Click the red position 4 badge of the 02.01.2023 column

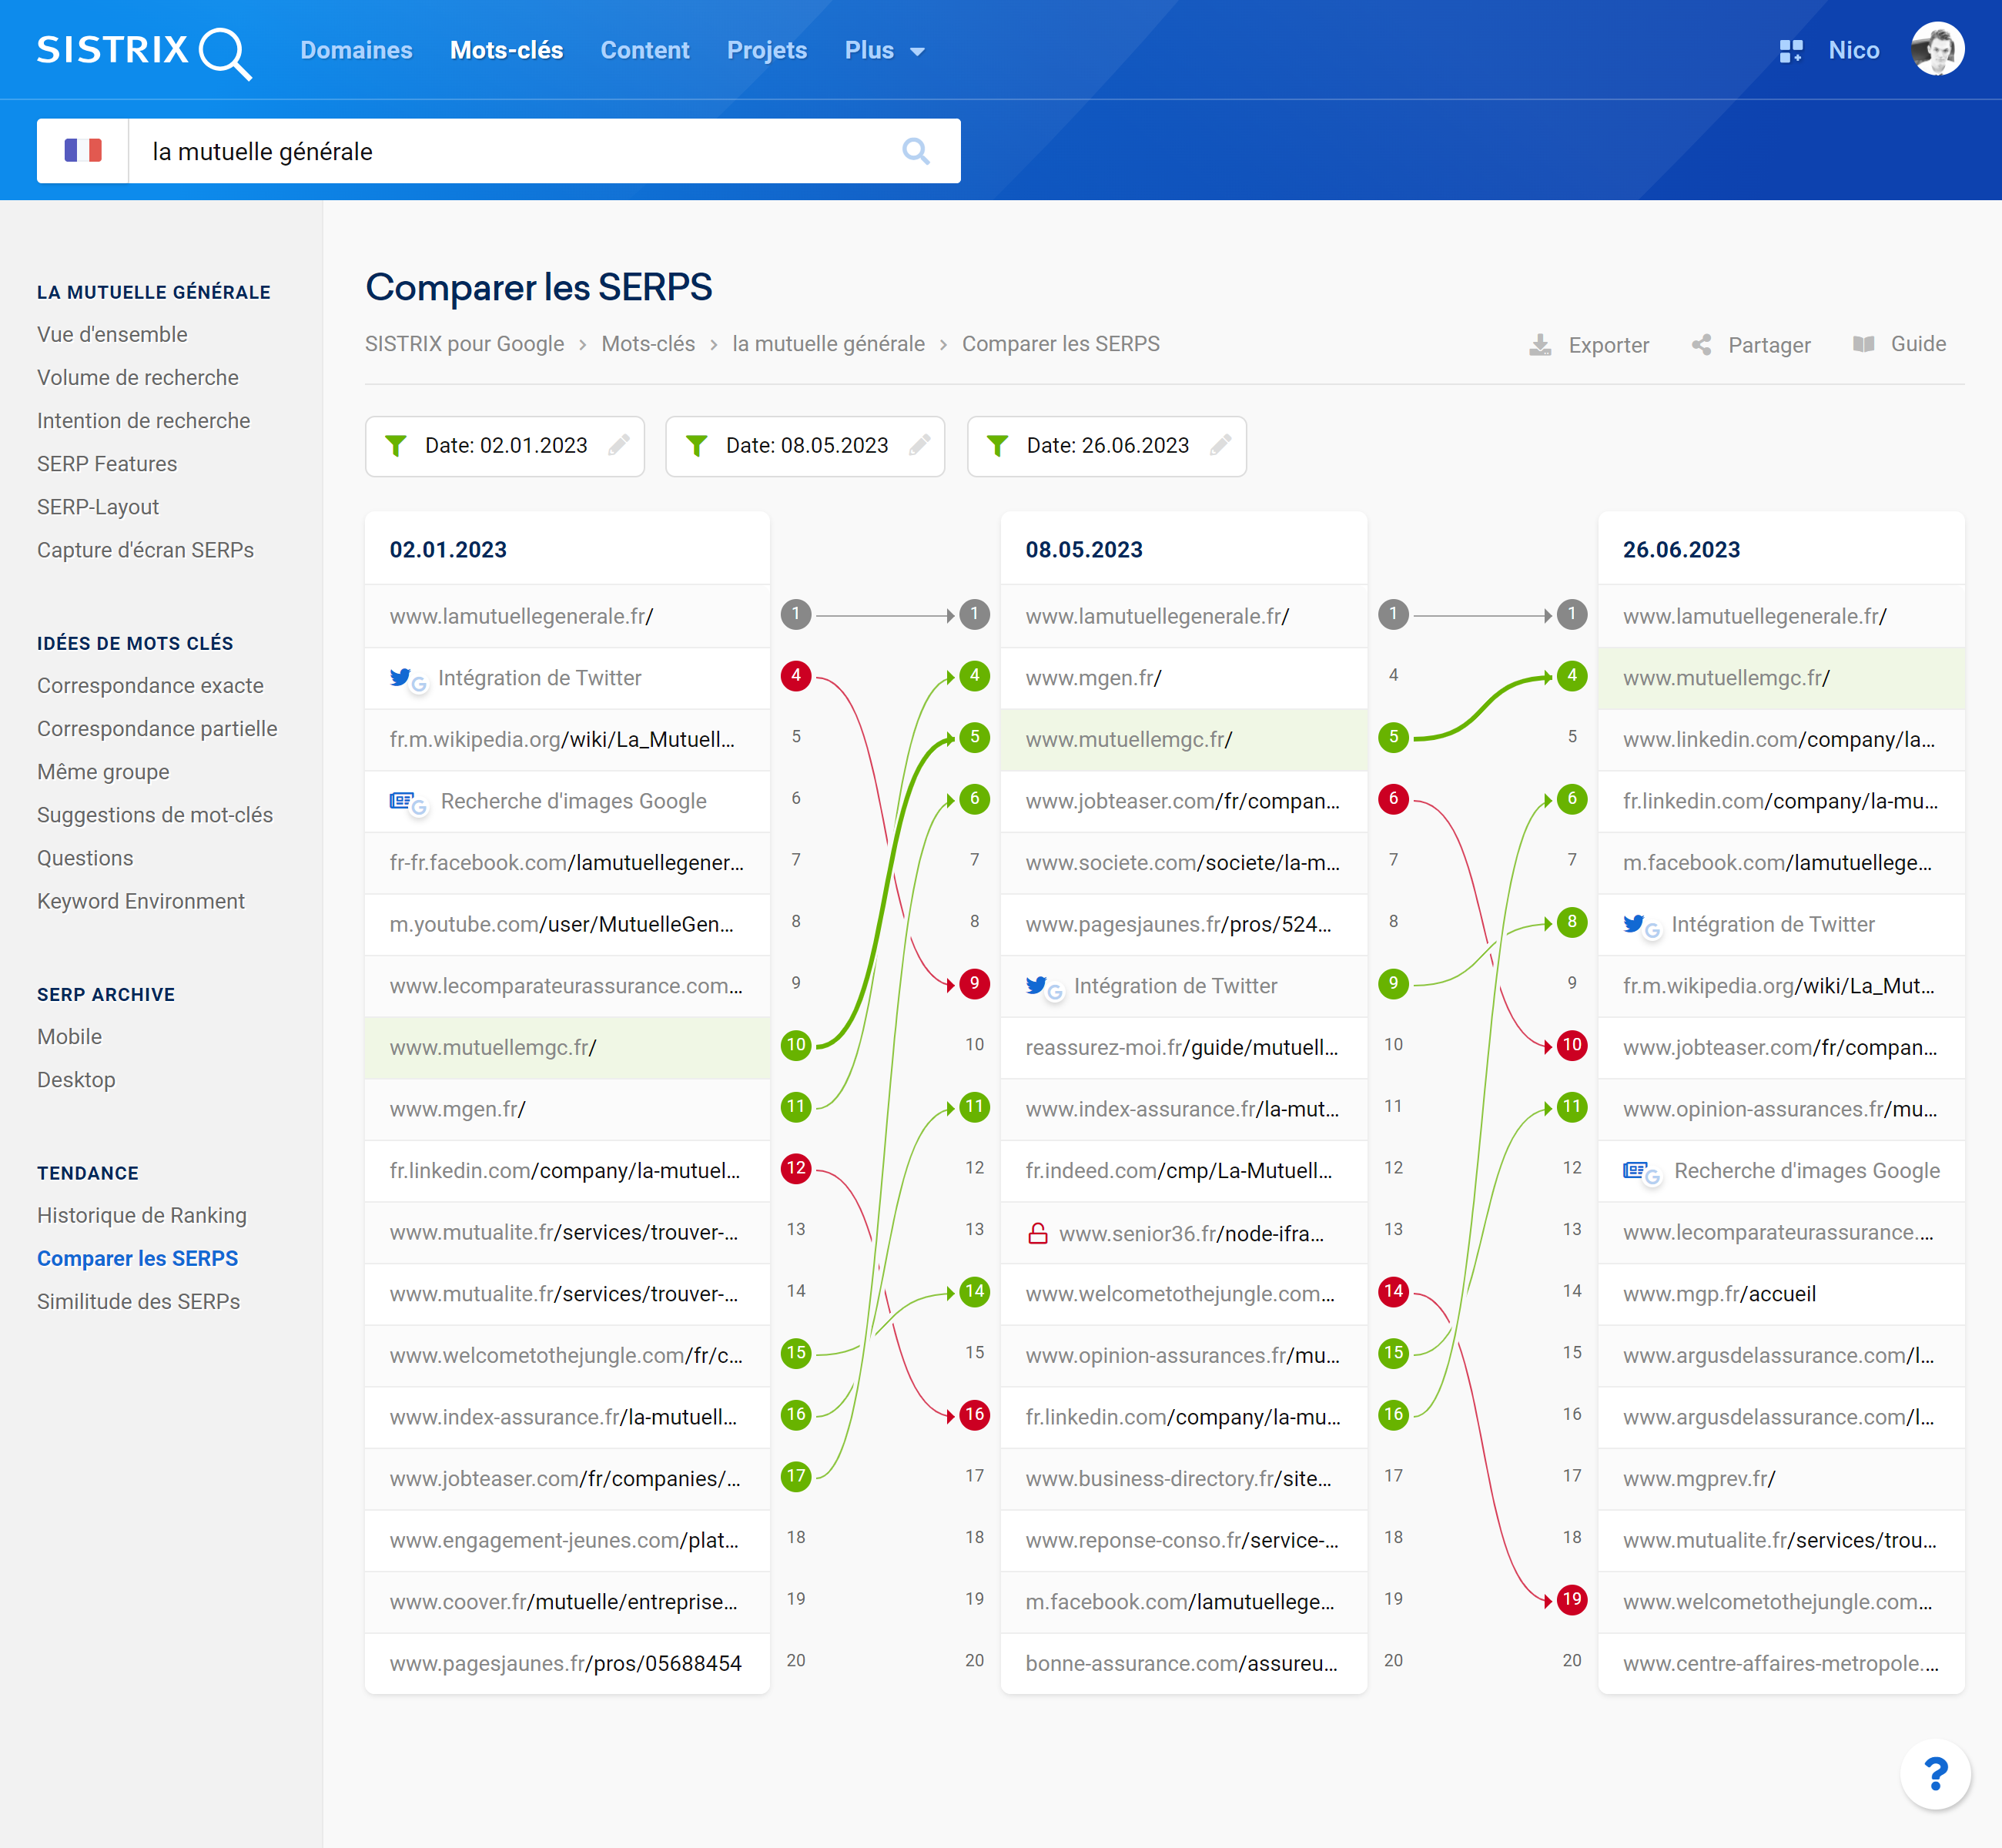coord(796,676)
